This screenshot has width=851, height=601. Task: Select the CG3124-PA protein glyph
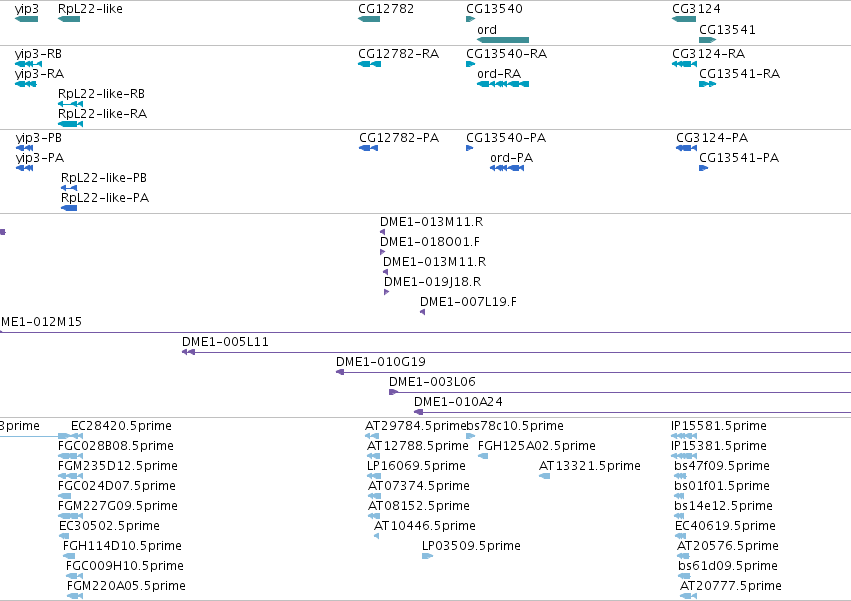pos(687,148)
